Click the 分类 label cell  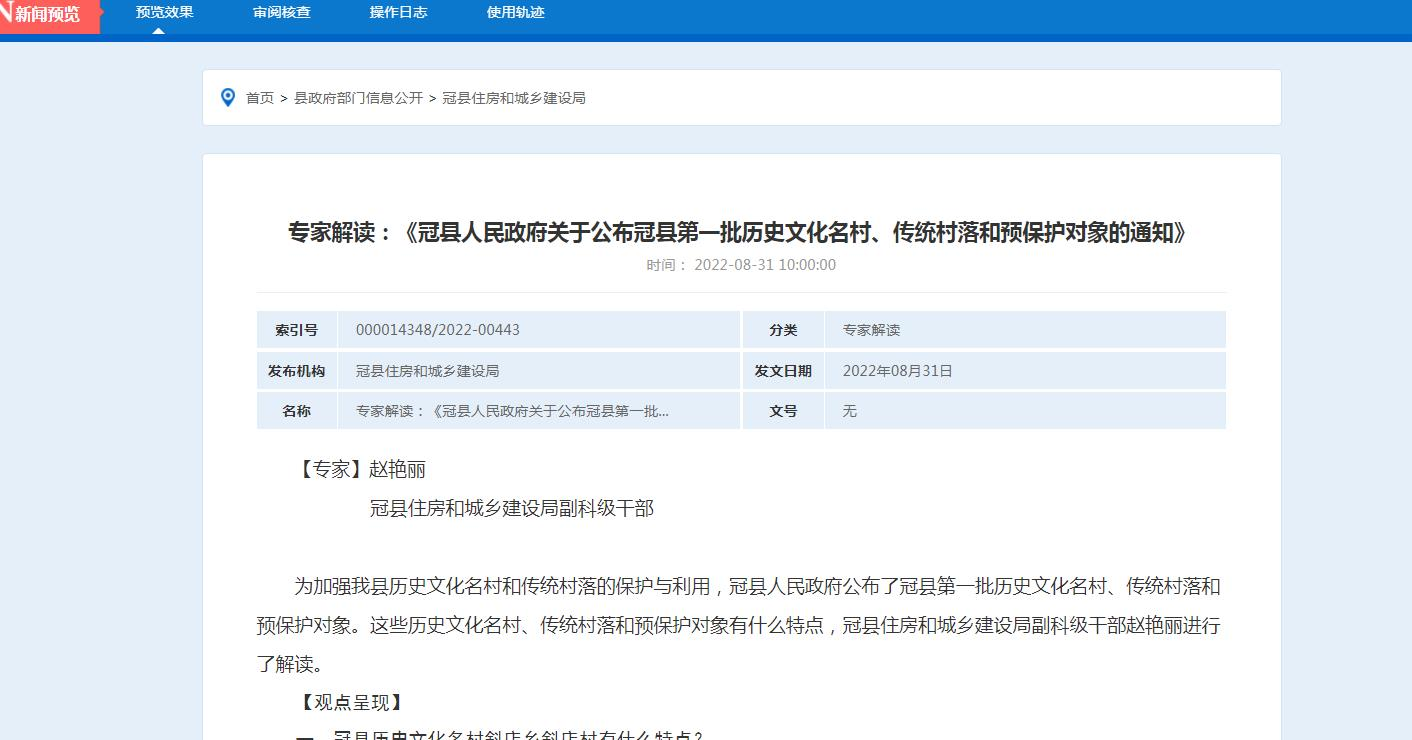(x=783, y=330)
